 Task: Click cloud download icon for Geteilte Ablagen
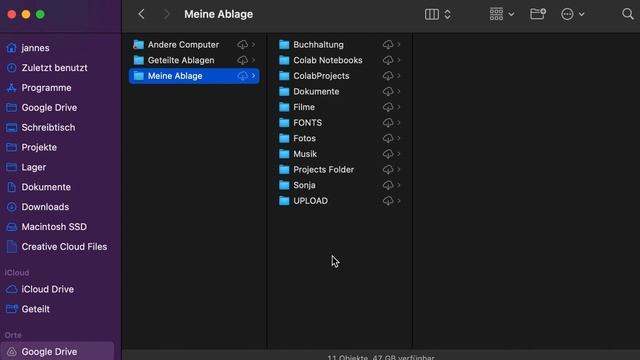coord(242,60)
